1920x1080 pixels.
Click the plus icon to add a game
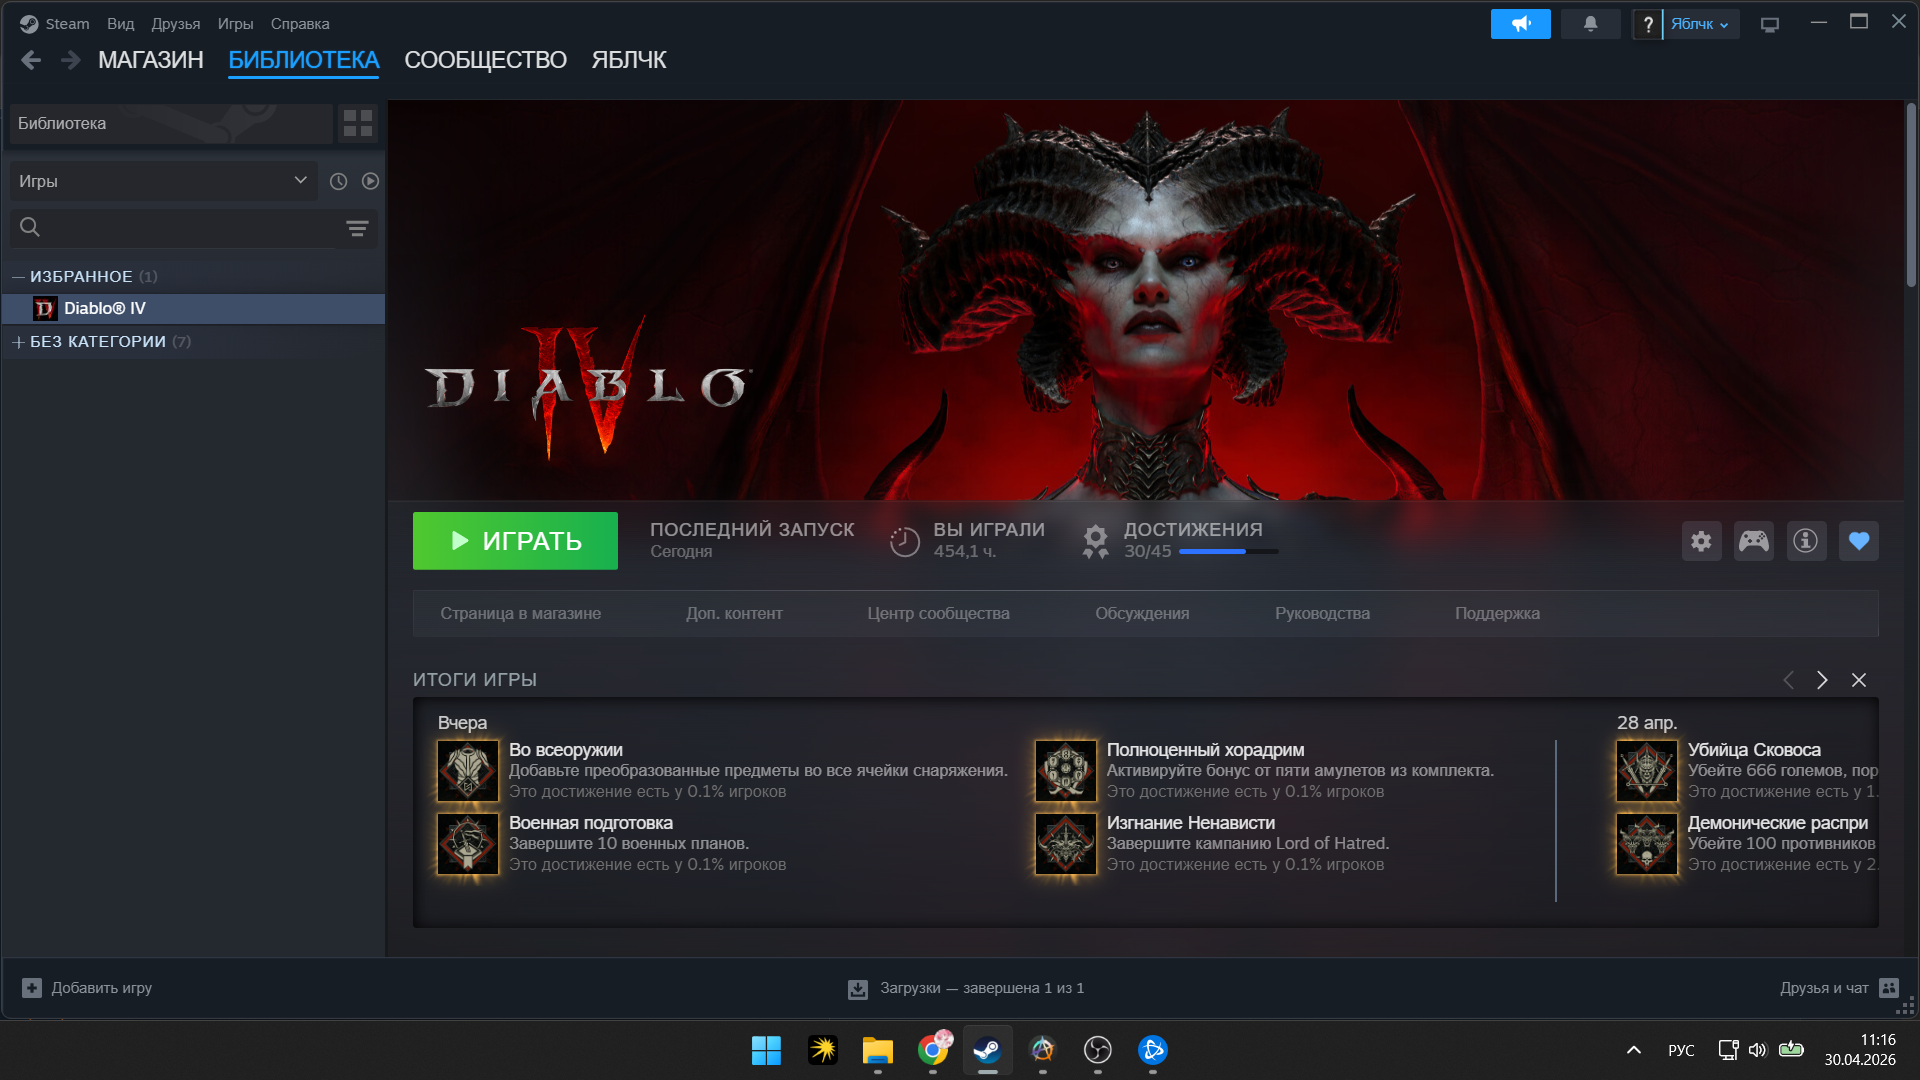32,988
